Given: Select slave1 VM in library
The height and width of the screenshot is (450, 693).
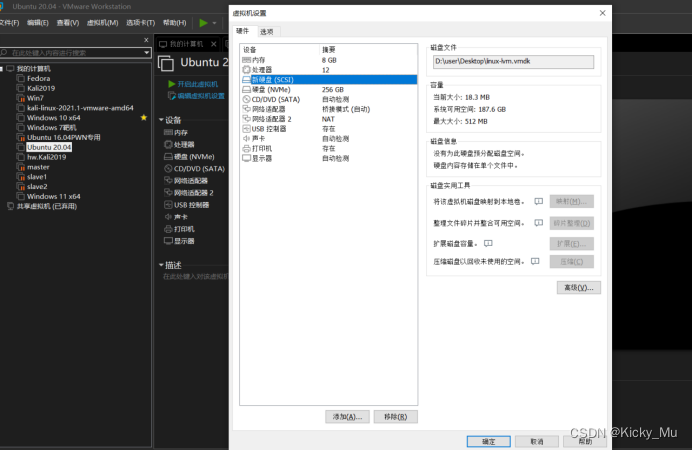Looking at the screenshot, I should tap(37, 177).
